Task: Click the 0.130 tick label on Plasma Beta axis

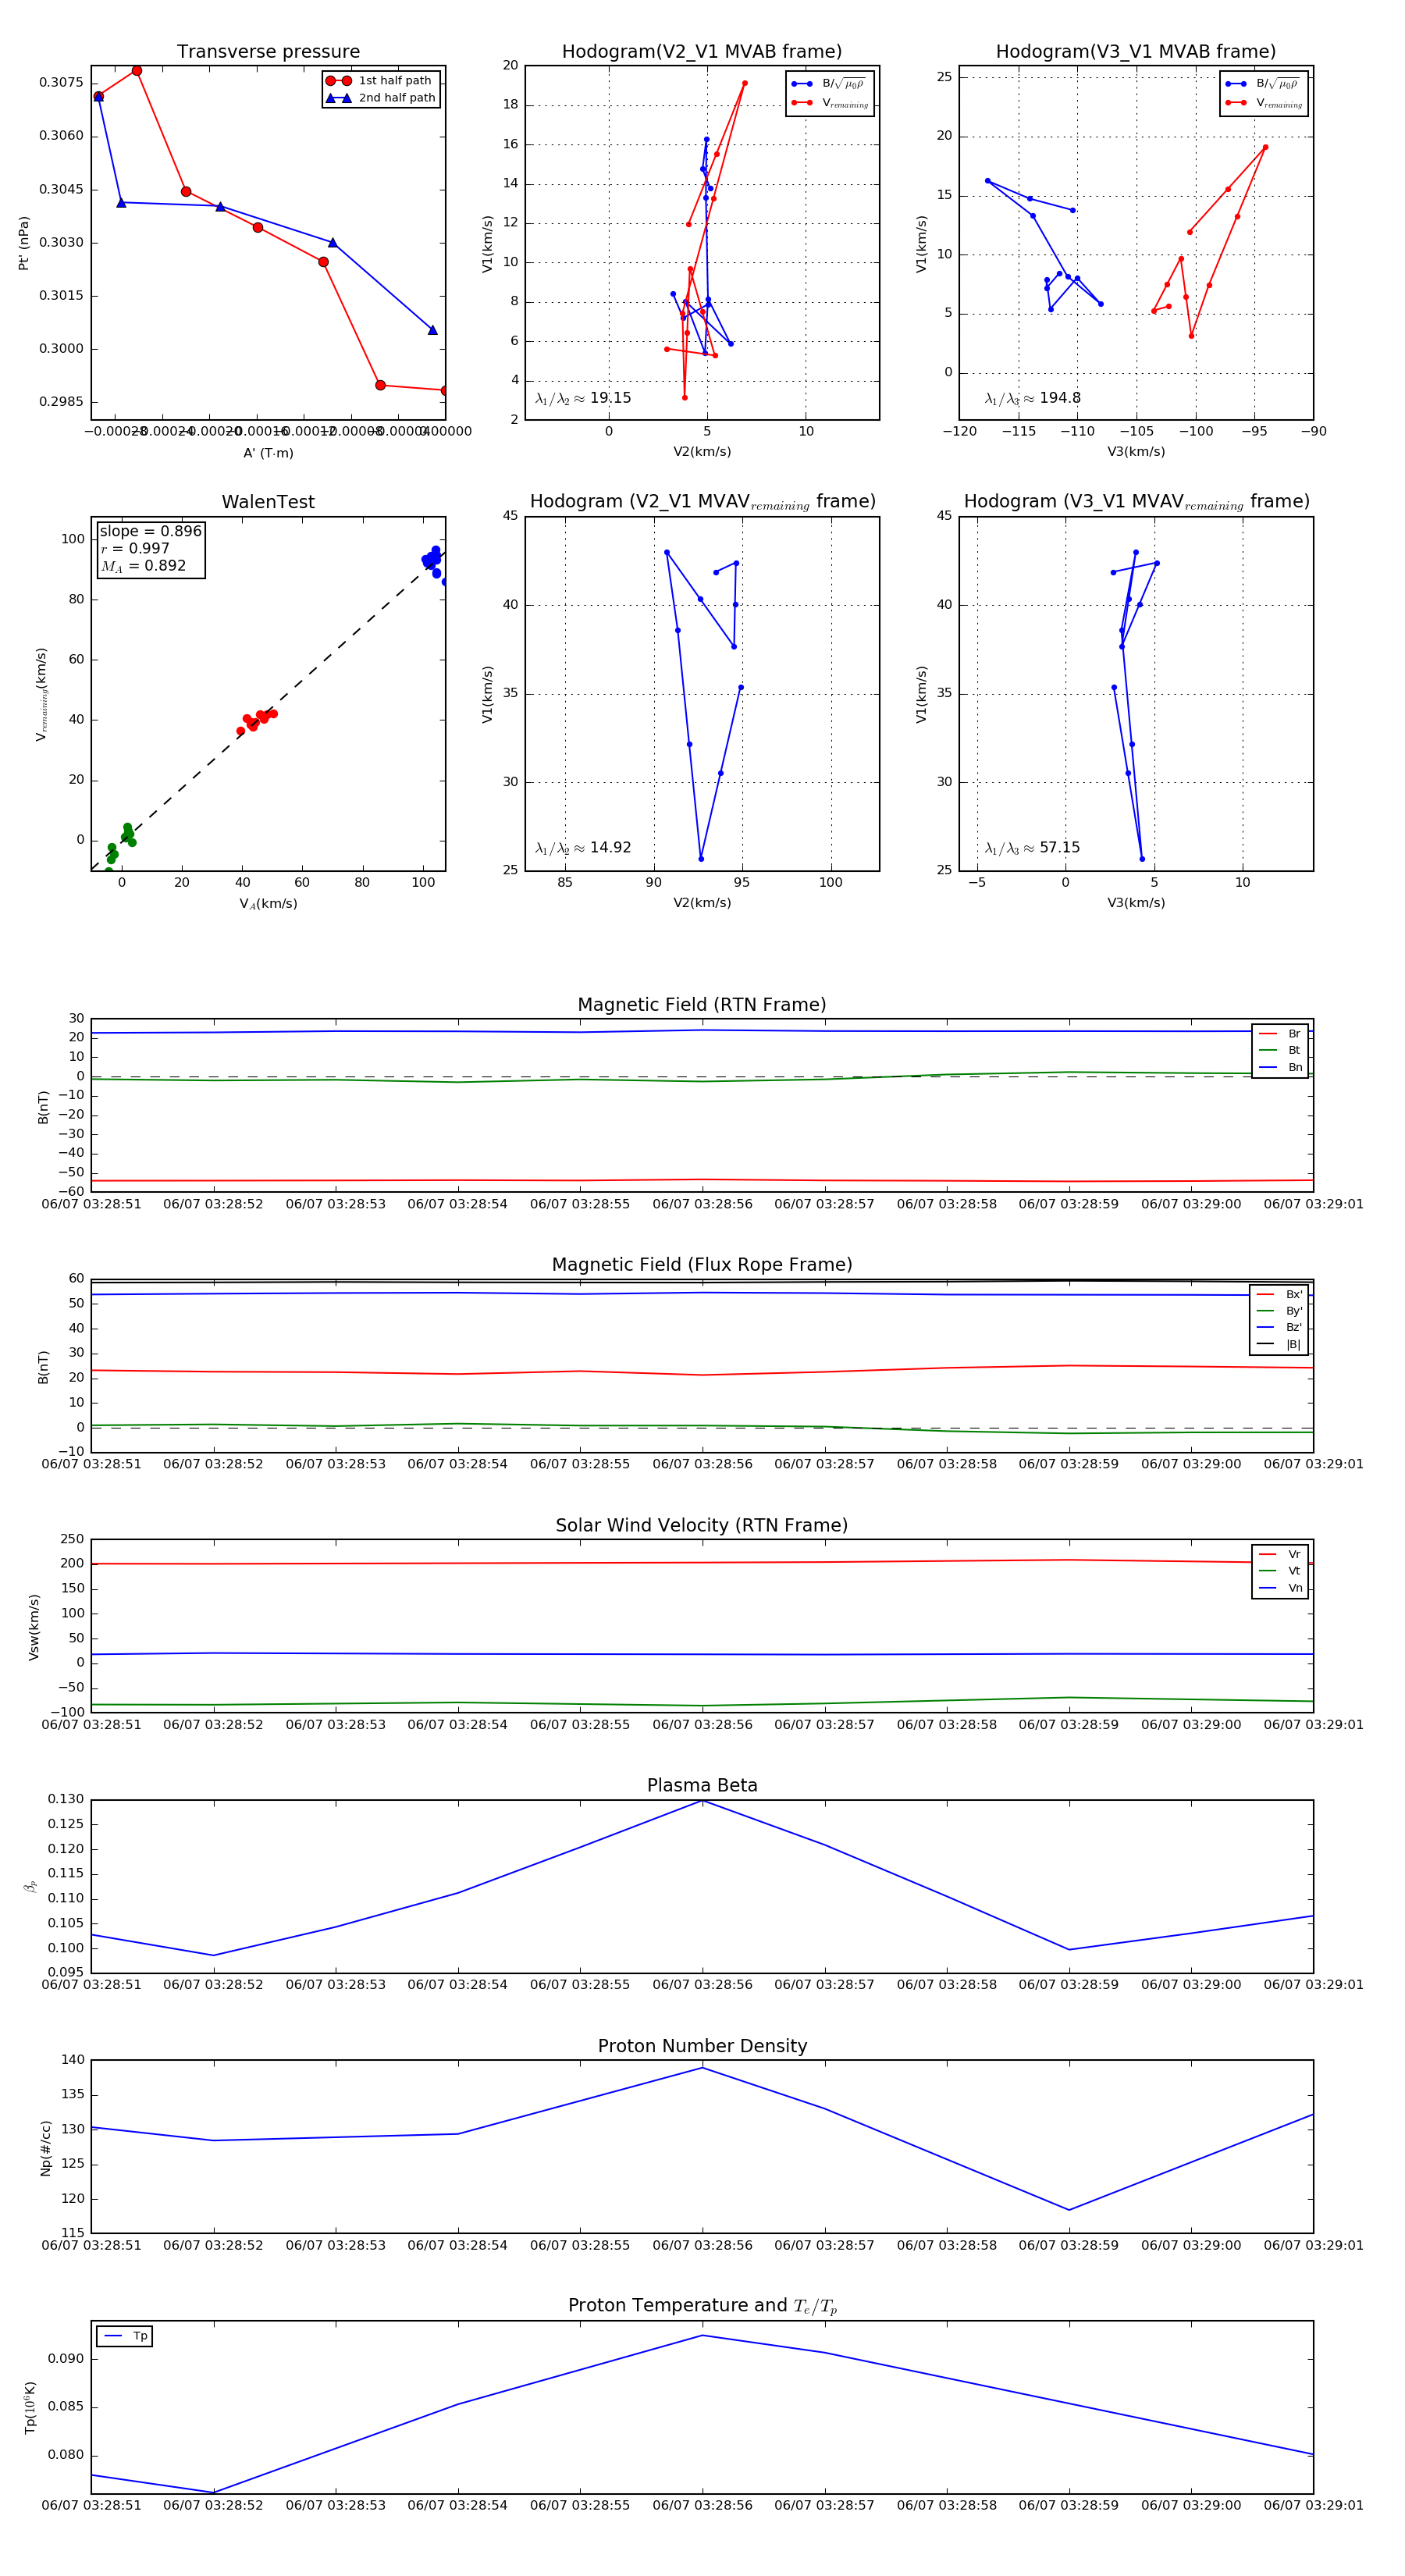Action: (66, 1799)
